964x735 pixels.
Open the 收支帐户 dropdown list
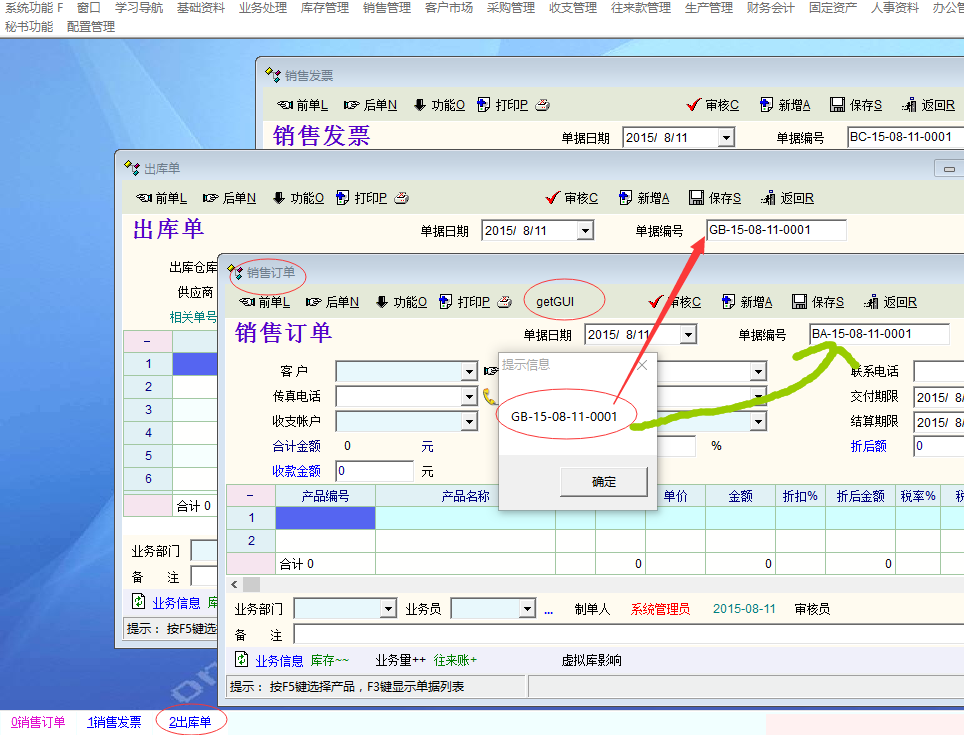tap(469, 421)
